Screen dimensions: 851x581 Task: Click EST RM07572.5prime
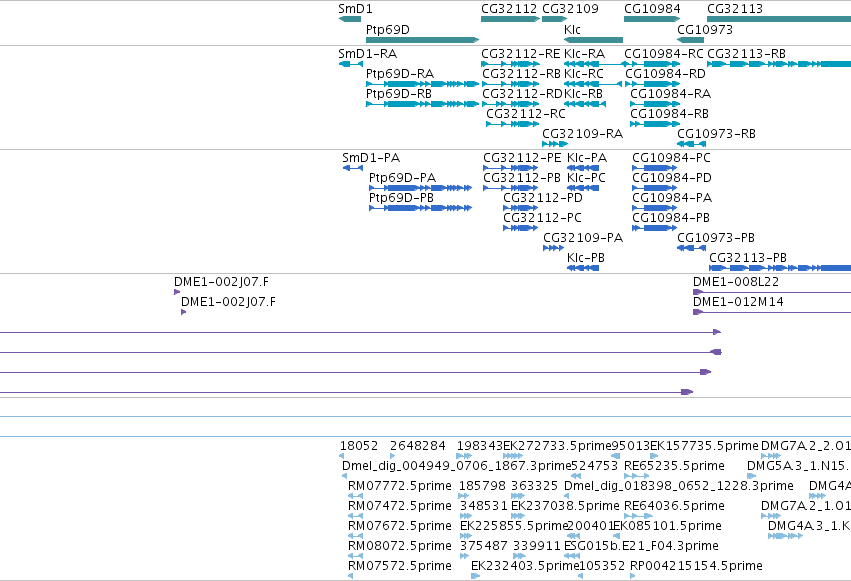point(399,566)
